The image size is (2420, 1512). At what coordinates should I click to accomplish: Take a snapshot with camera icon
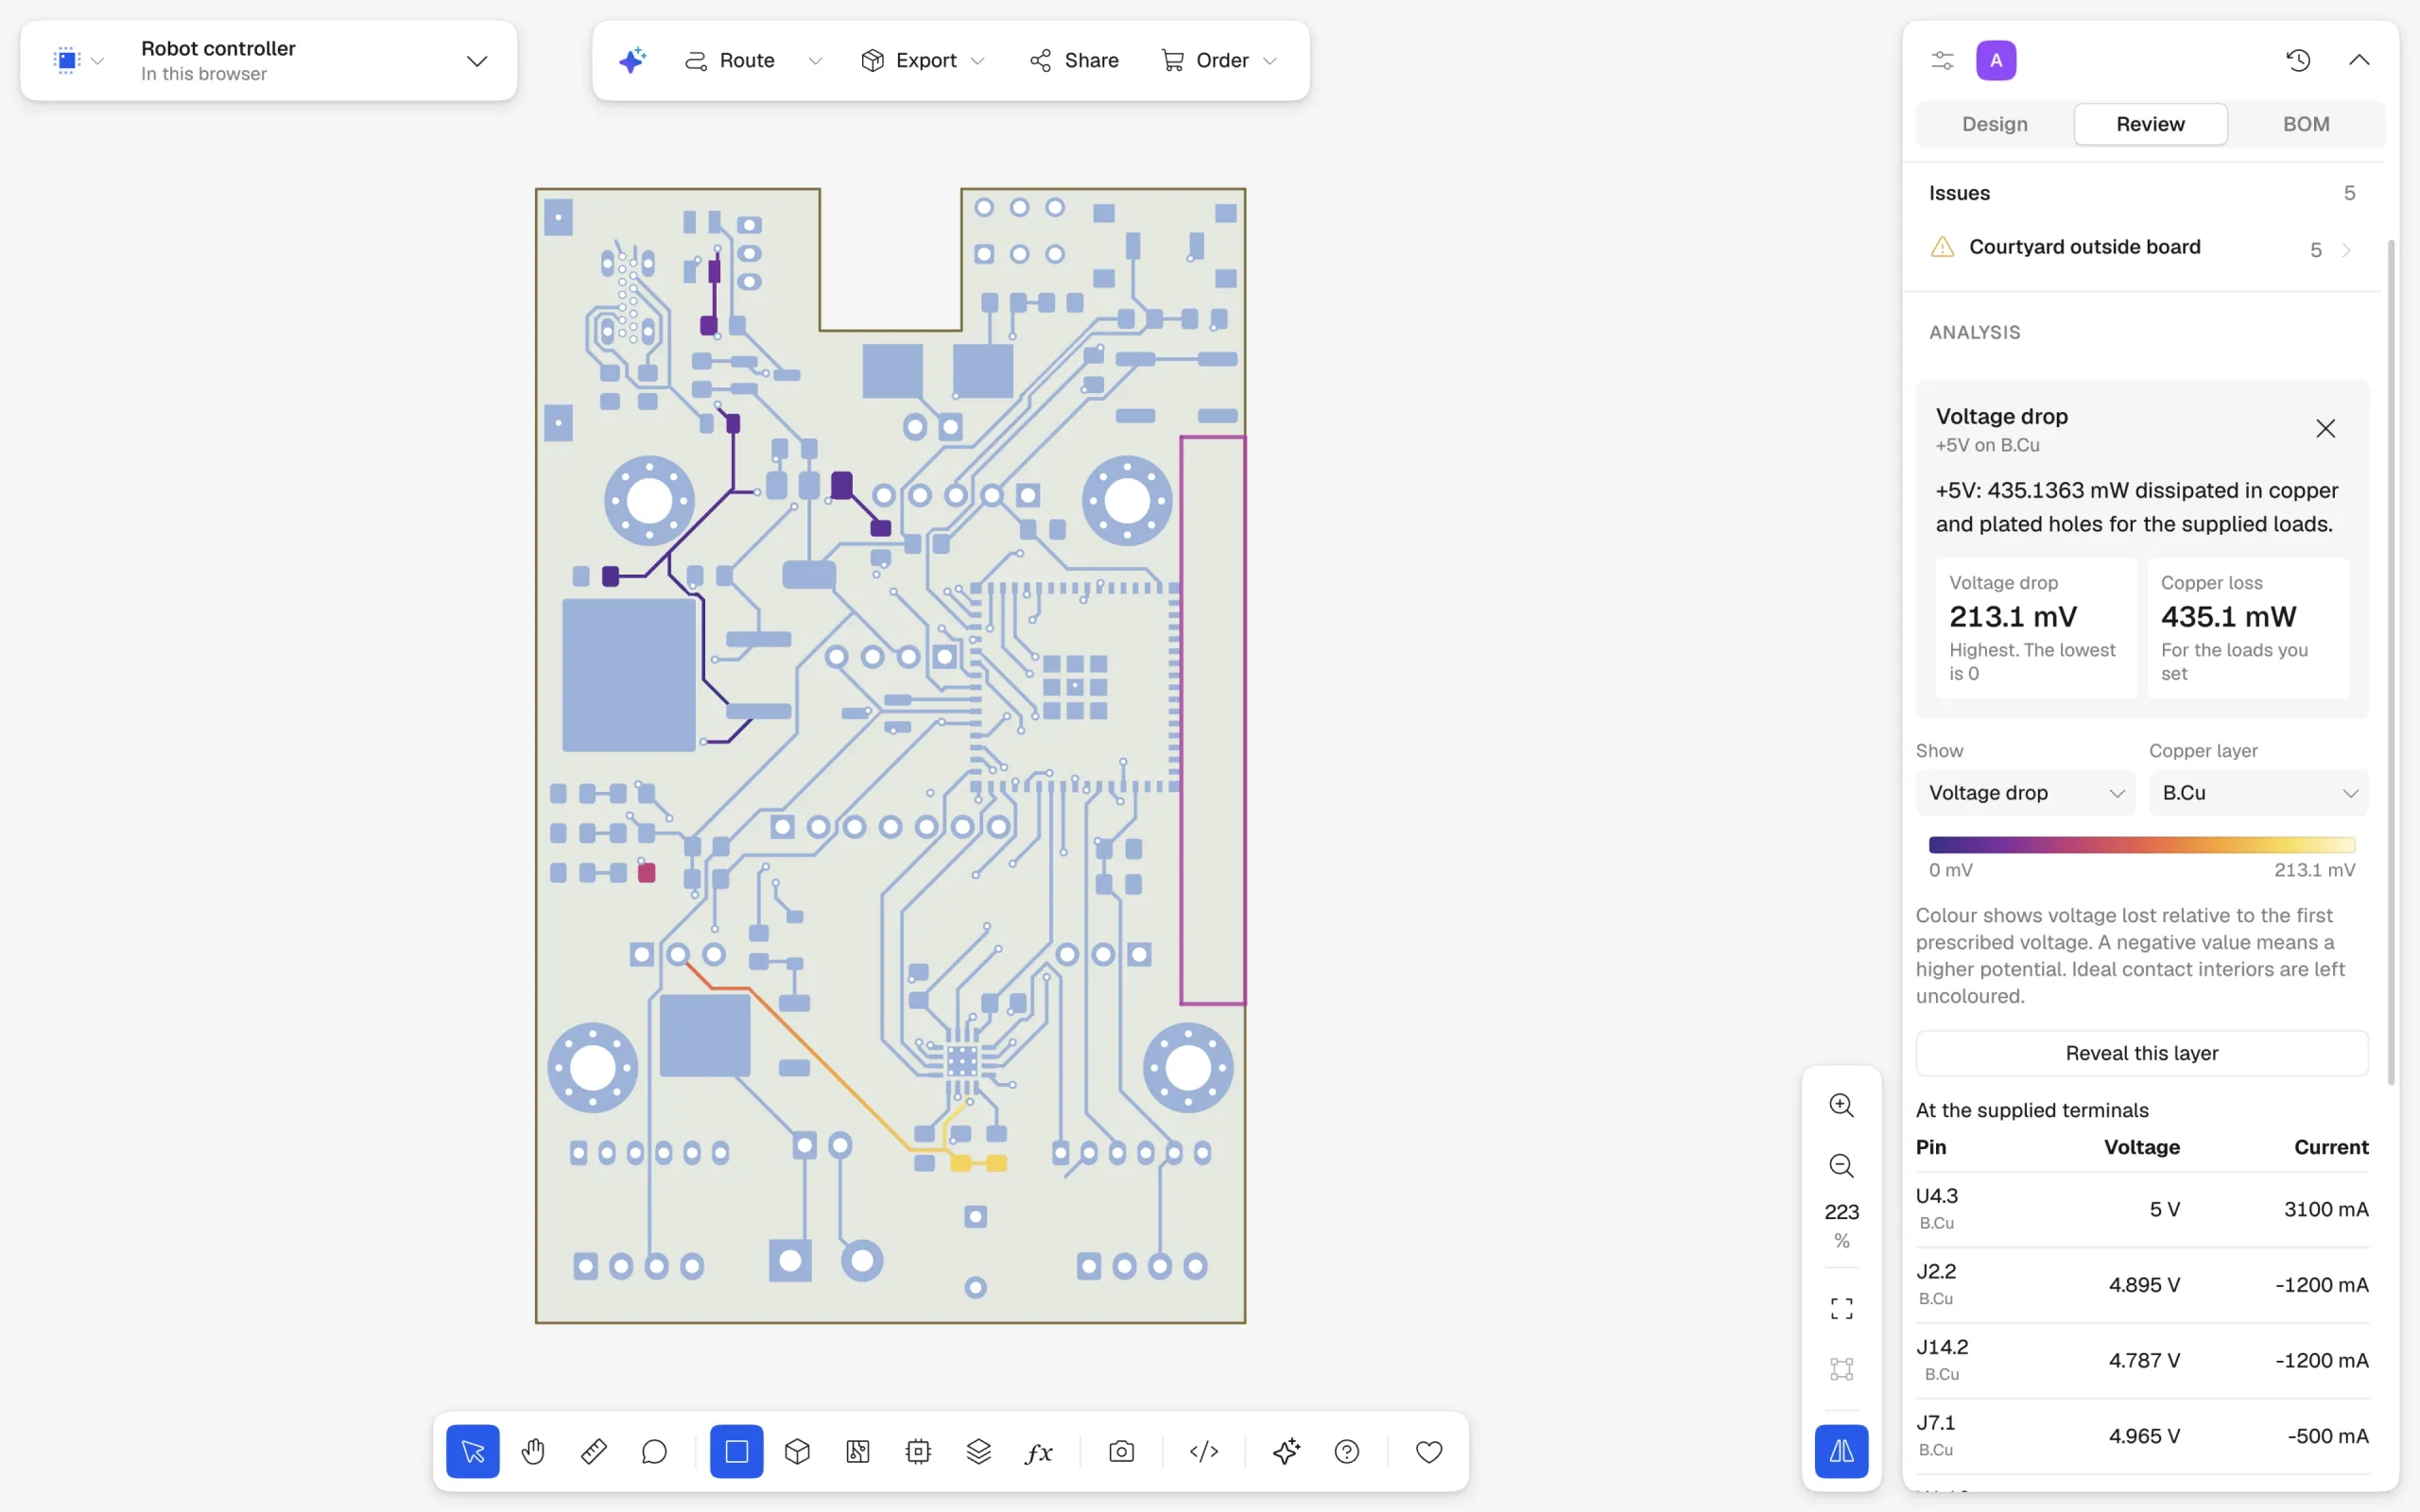(1122, 1451)
